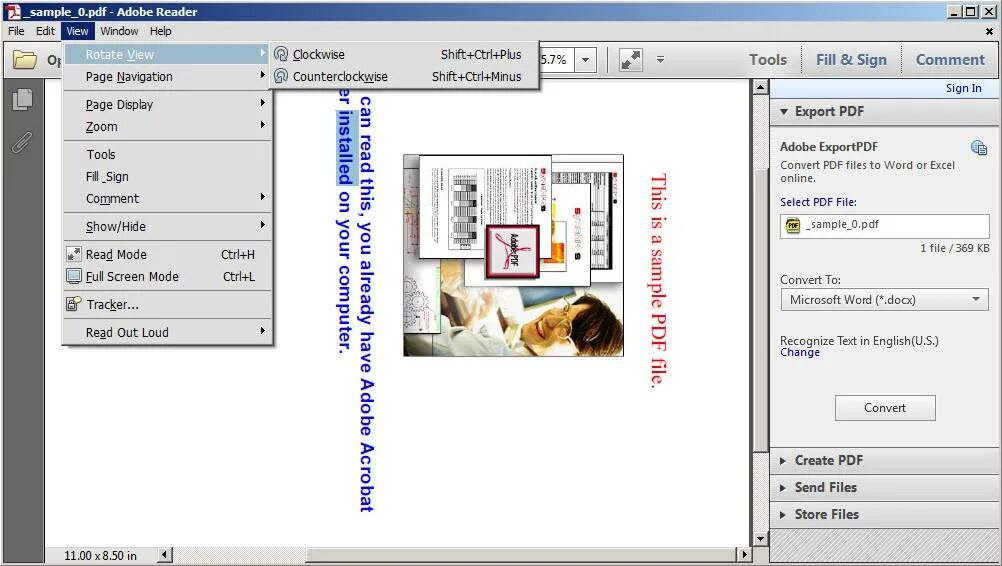The image size is (1002, 566).
Task: Click the Full Screen Mode monitor icon
Action: click(x=74, y=277)
